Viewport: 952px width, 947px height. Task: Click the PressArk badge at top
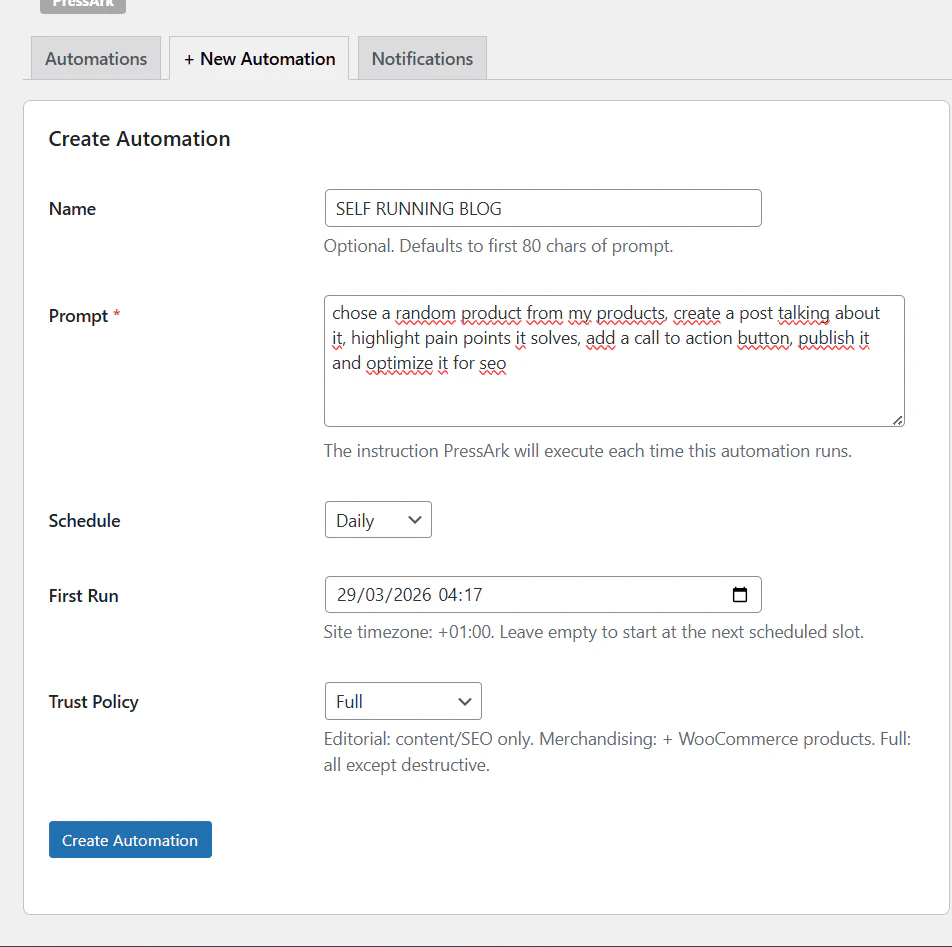coord(83,5)
